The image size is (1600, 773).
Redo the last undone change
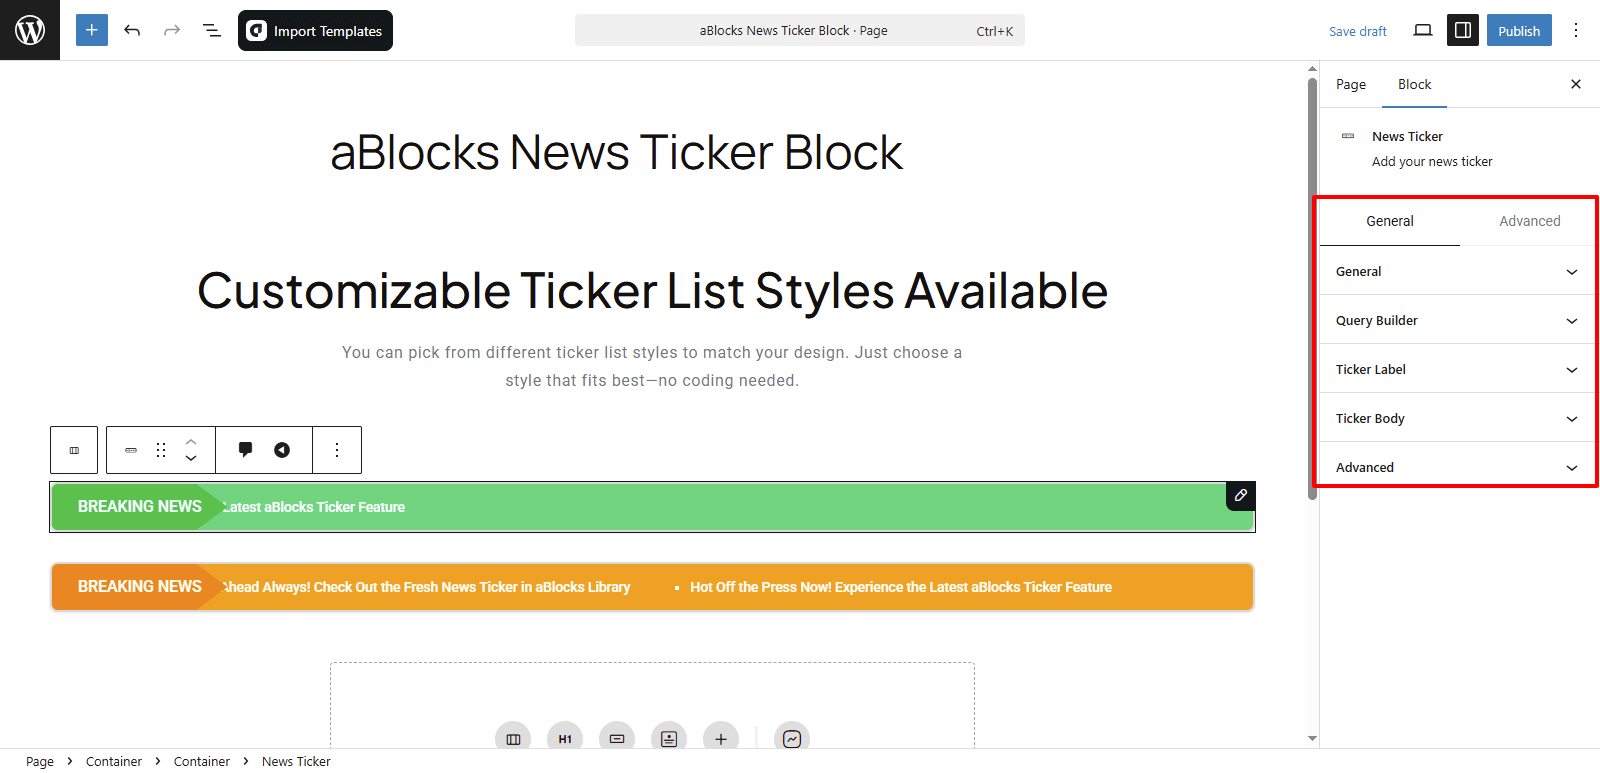tap(172, 30)
